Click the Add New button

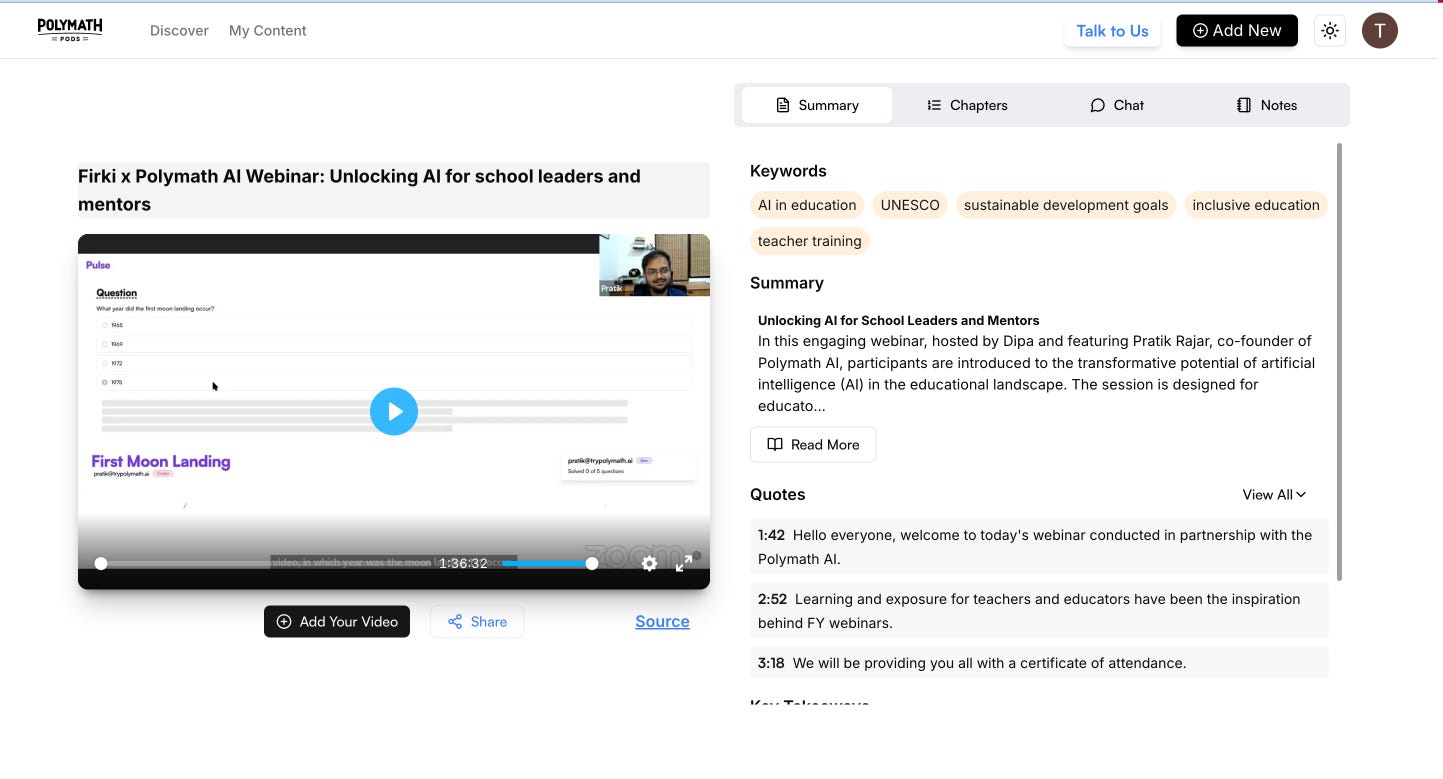tap(1237, 31)
